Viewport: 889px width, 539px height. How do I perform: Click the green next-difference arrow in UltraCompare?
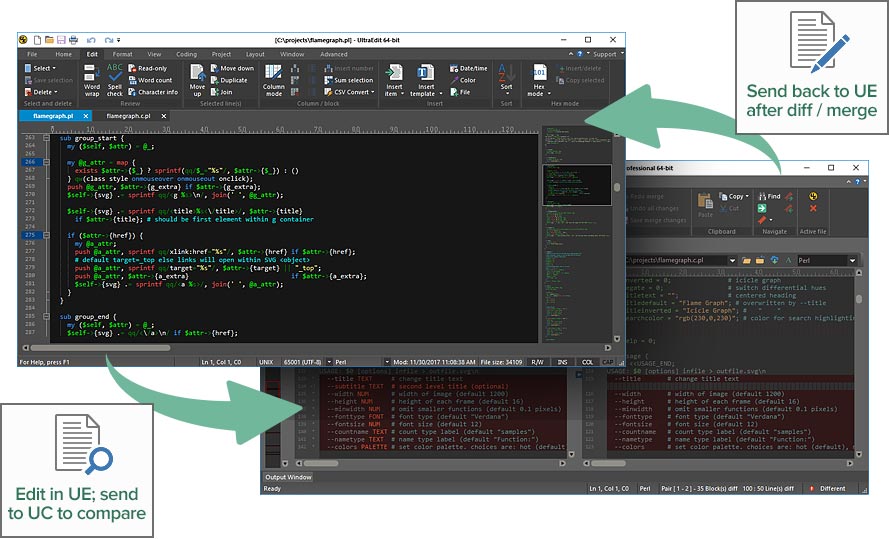762,209
